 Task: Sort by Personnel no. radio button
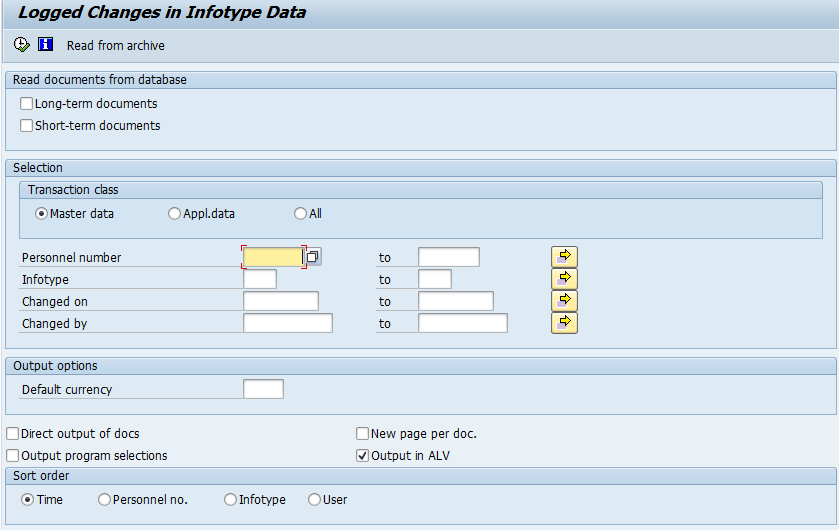pyautogui.click(x=105, y=500)
